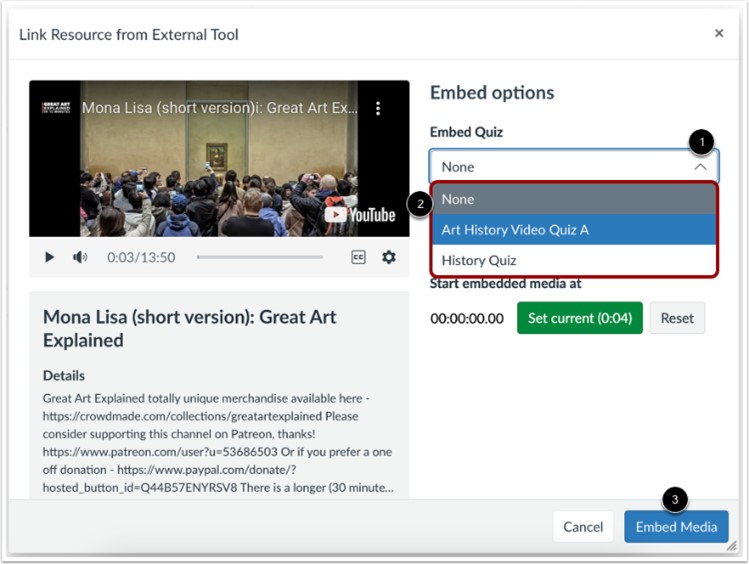Choose Art History Video Quiz A

(x=574, y=230)
